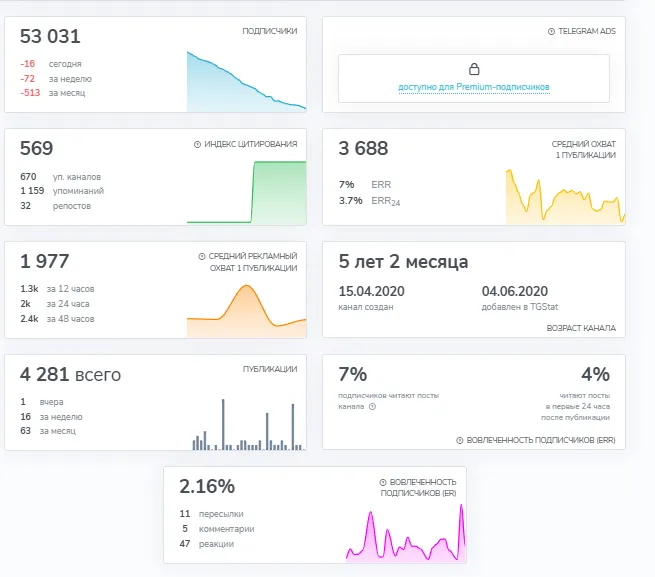This screenshot has width=655, height=577.
Task: Click '1.3k за 12 часов' row
Action: [x=57, y=289]
